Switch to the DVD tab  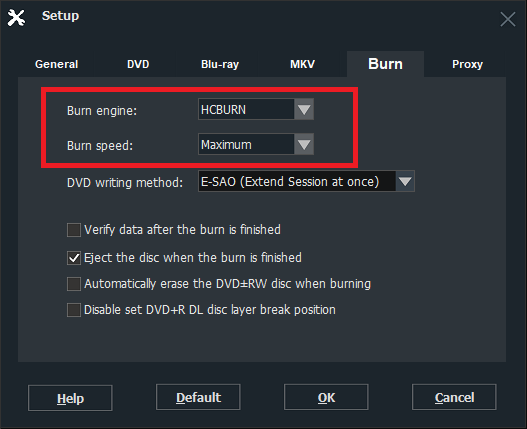coord(138,64)
